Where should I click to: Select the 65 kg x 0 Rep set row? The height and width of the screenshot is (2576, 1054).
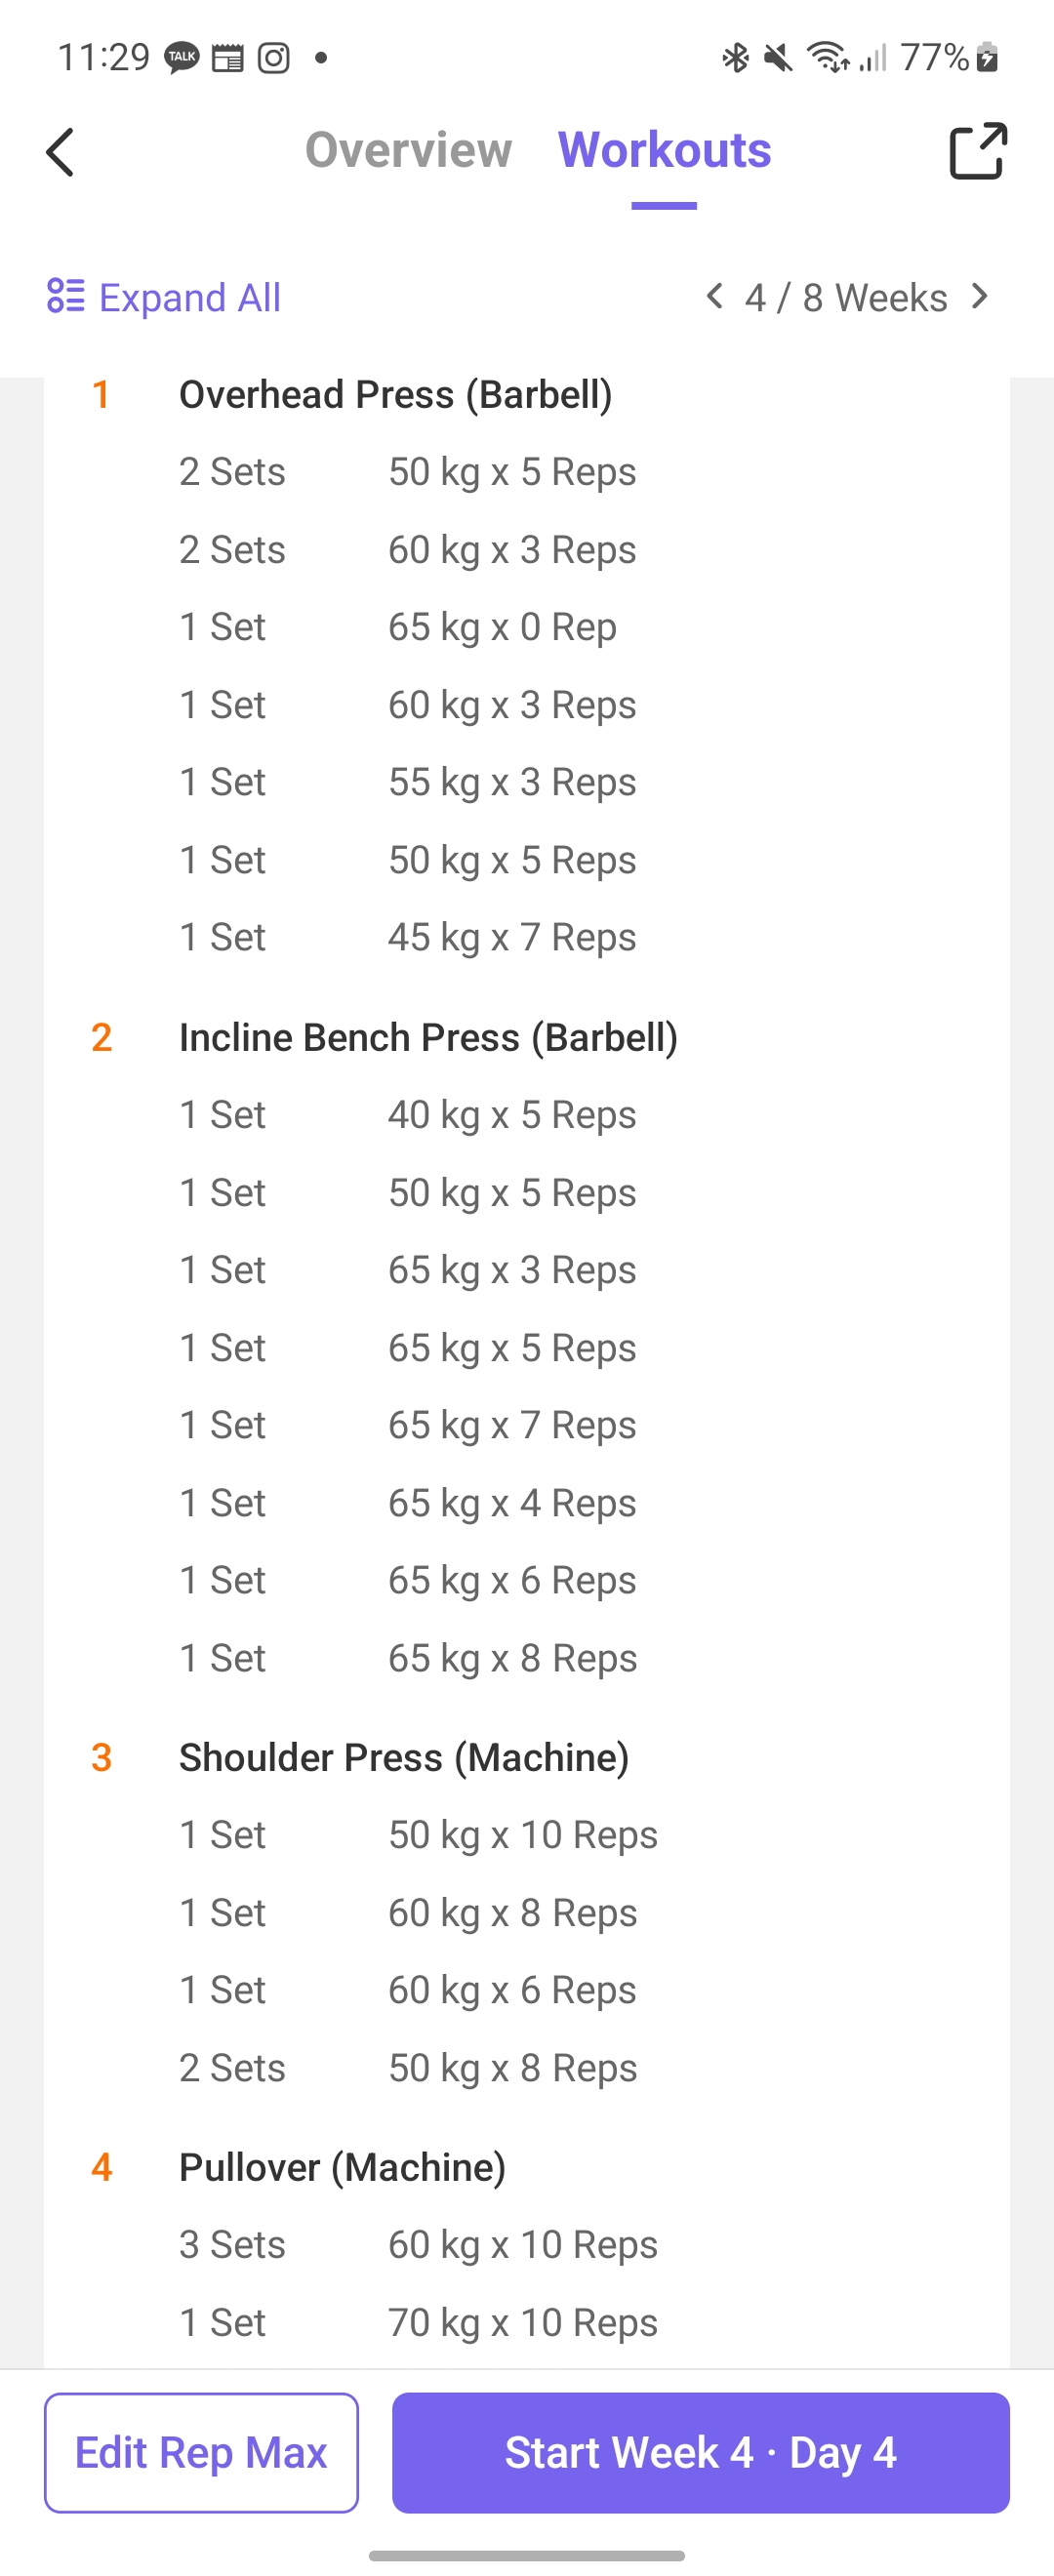526,627
